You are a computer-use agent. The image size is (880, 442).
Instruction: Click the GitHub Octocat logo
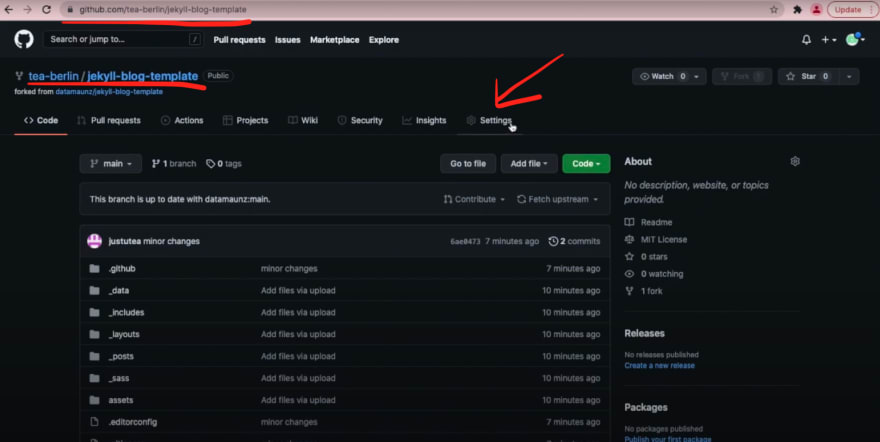point(24,39)
